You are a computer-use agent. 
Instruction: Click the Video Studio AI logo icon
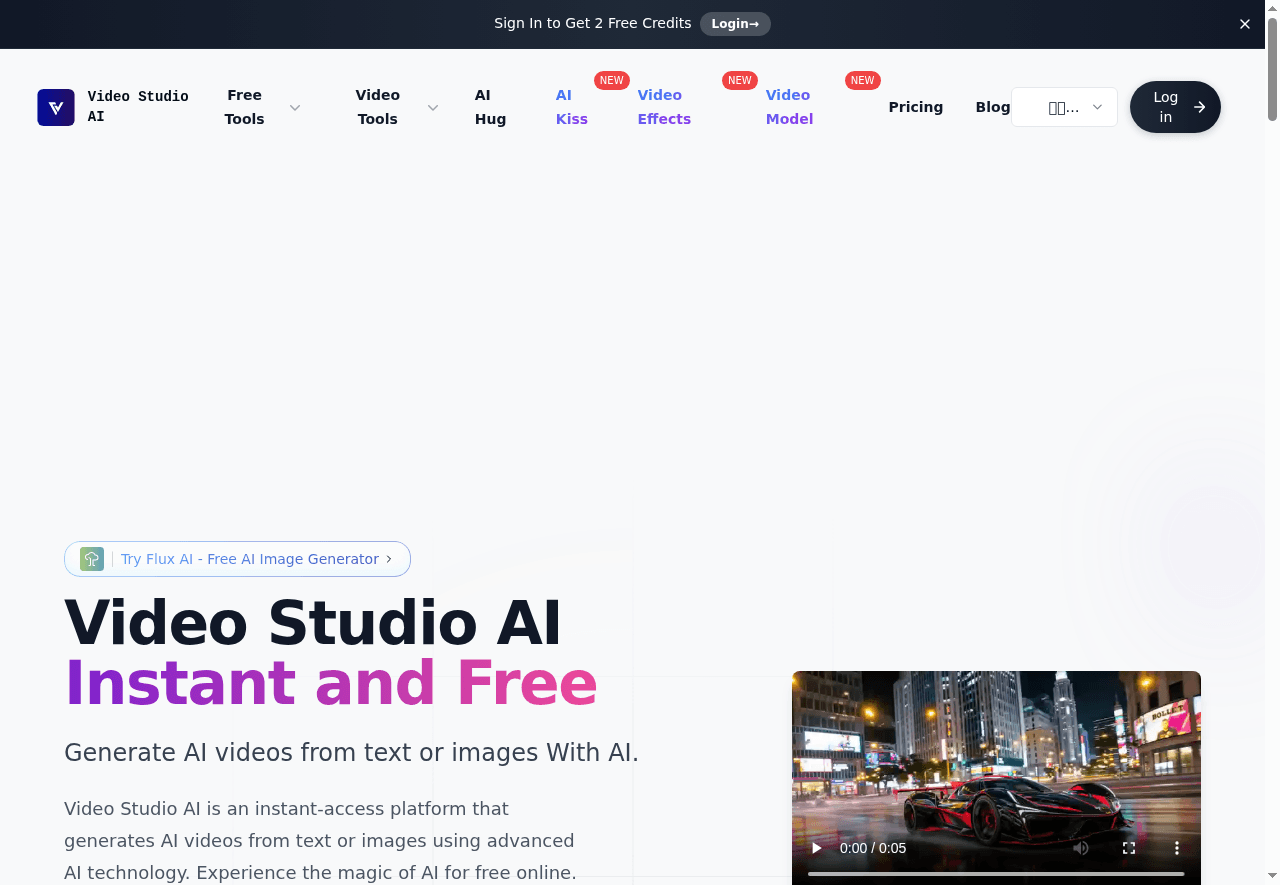click(x=55, y=107)
